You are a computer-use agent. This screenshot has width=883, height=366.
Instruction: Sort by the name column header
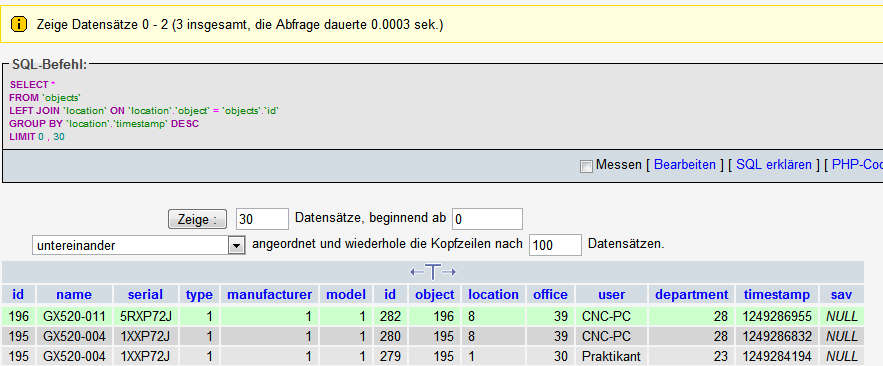pos(74,294)
